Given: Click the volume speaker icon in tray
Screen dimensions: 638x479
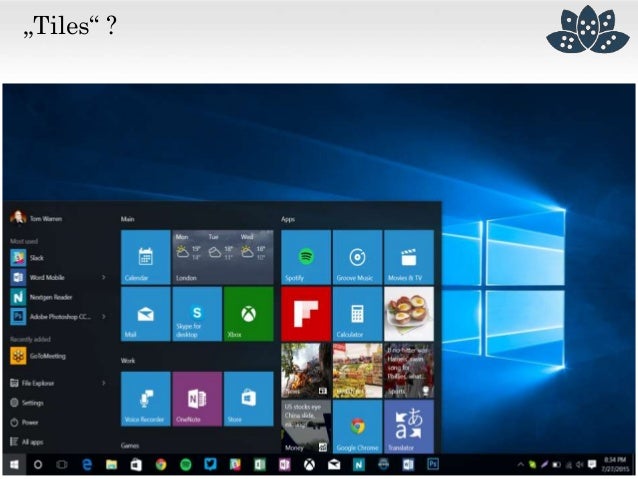Looking at the screenshot, I should pos(580,464).
